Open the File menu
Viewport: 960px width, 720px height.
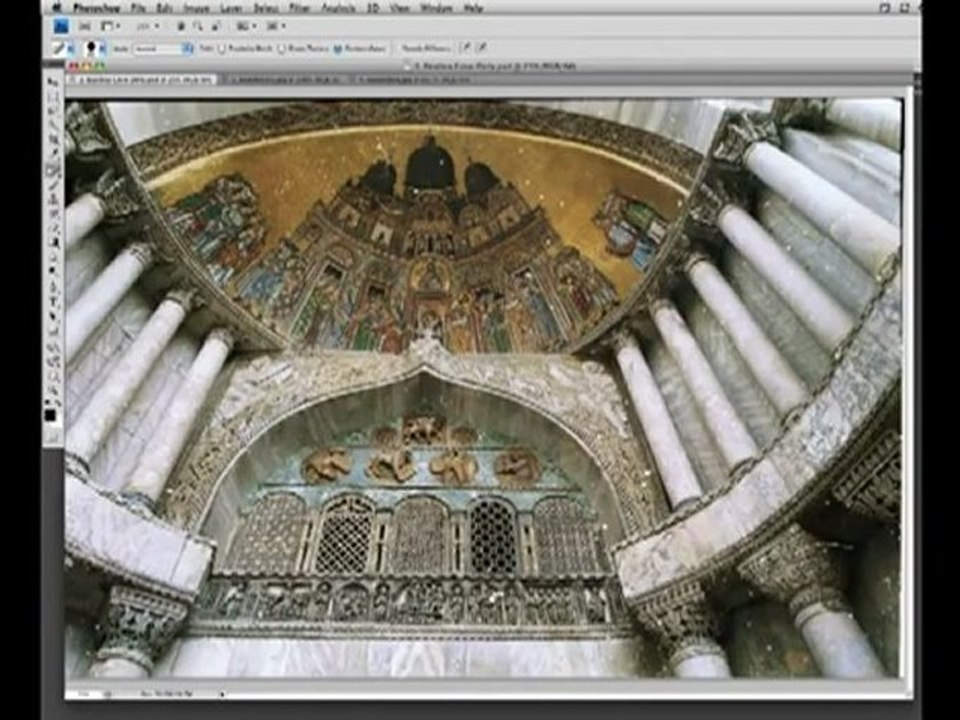tap(138, 9)
